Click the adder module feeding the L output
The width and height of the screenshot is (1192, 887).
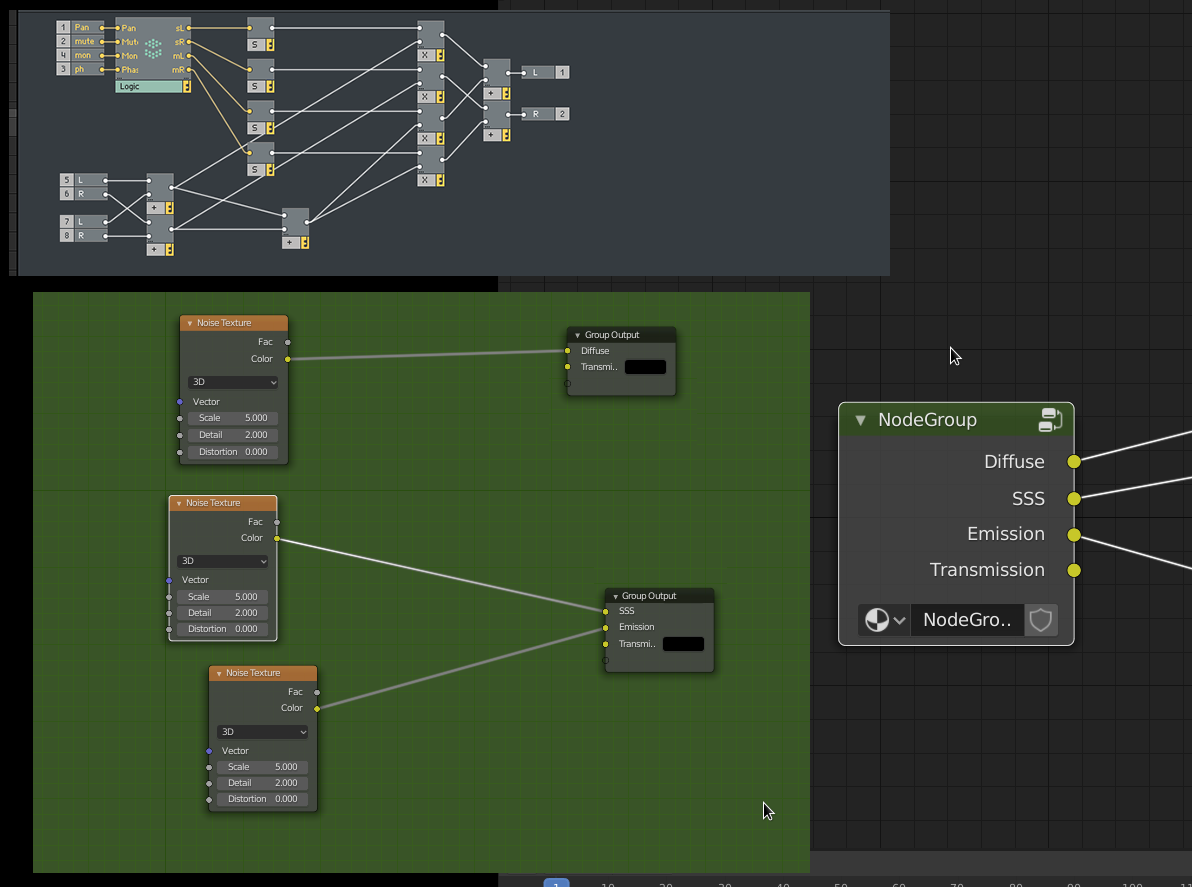[x=496, y=79]
